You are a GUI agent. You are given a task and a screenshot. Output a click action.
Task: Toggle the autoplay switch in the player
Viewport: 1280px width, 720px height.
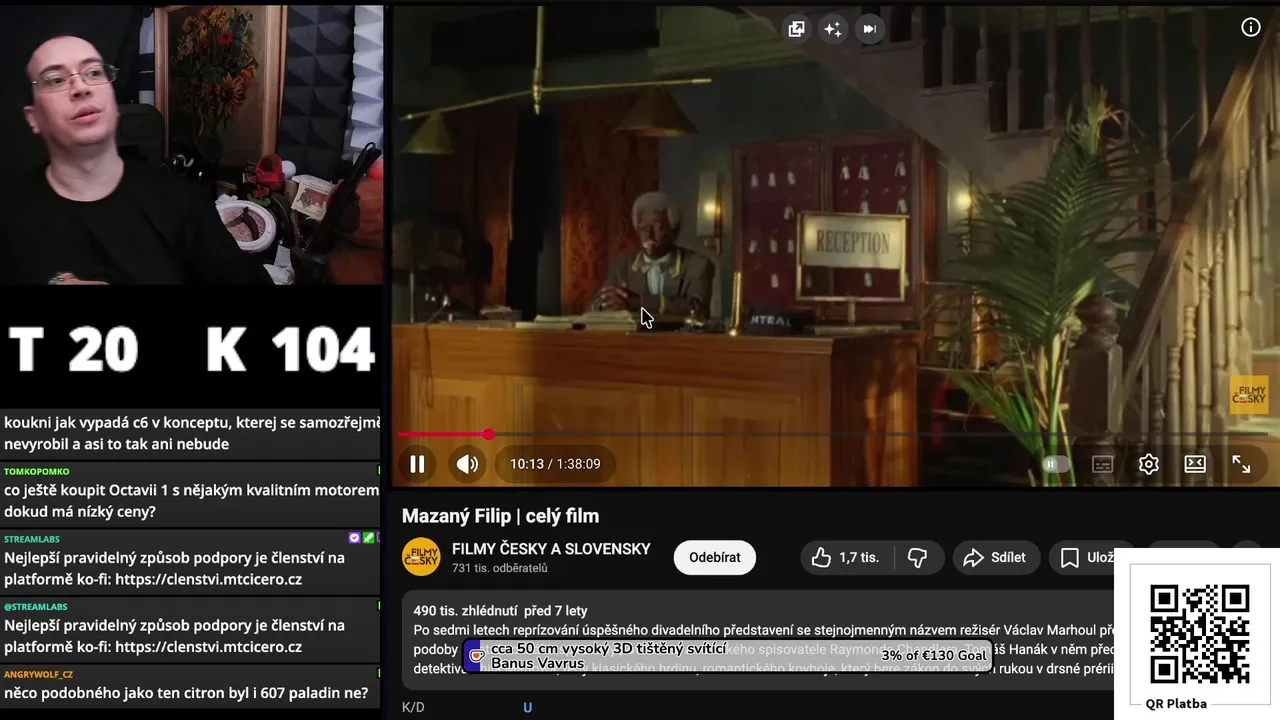pos(1055,464)
